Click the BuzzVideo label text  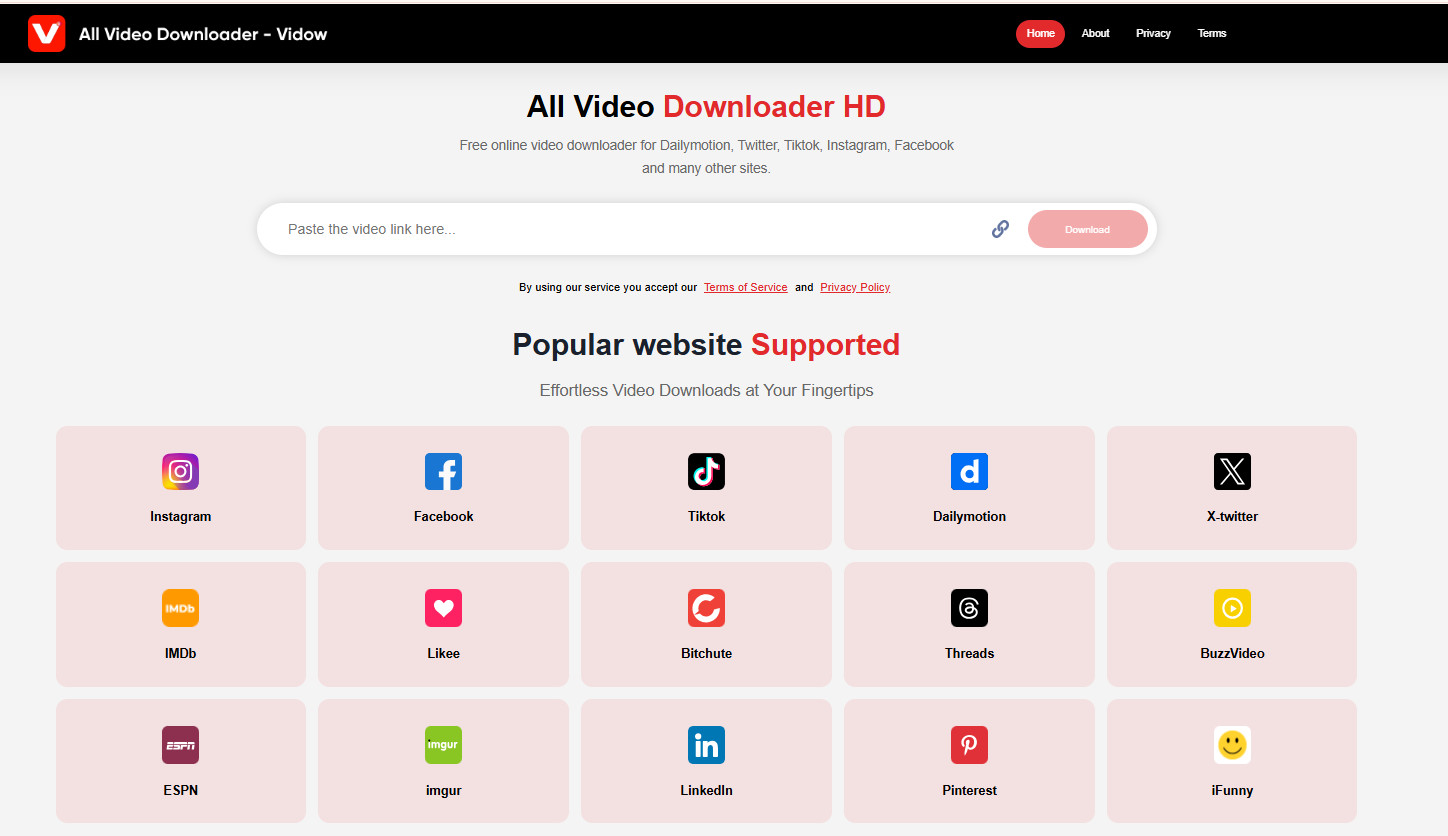[x=1232, y=653]
